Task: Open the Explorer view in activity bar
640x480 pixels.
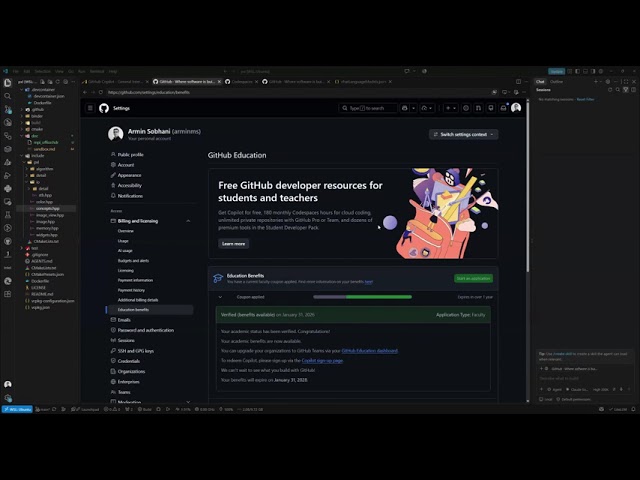Action: (7, 83)
